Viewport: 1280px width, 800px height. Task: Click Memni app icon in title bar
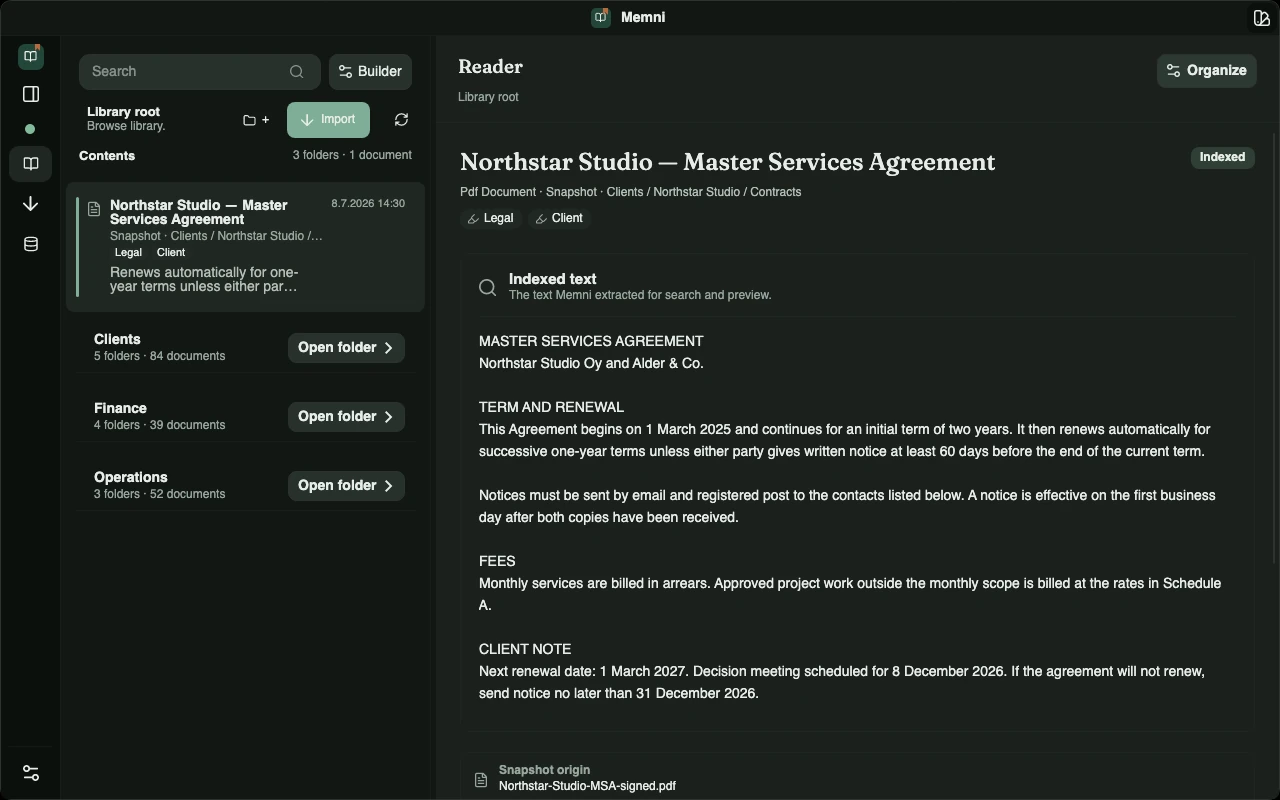pos(601,17)
